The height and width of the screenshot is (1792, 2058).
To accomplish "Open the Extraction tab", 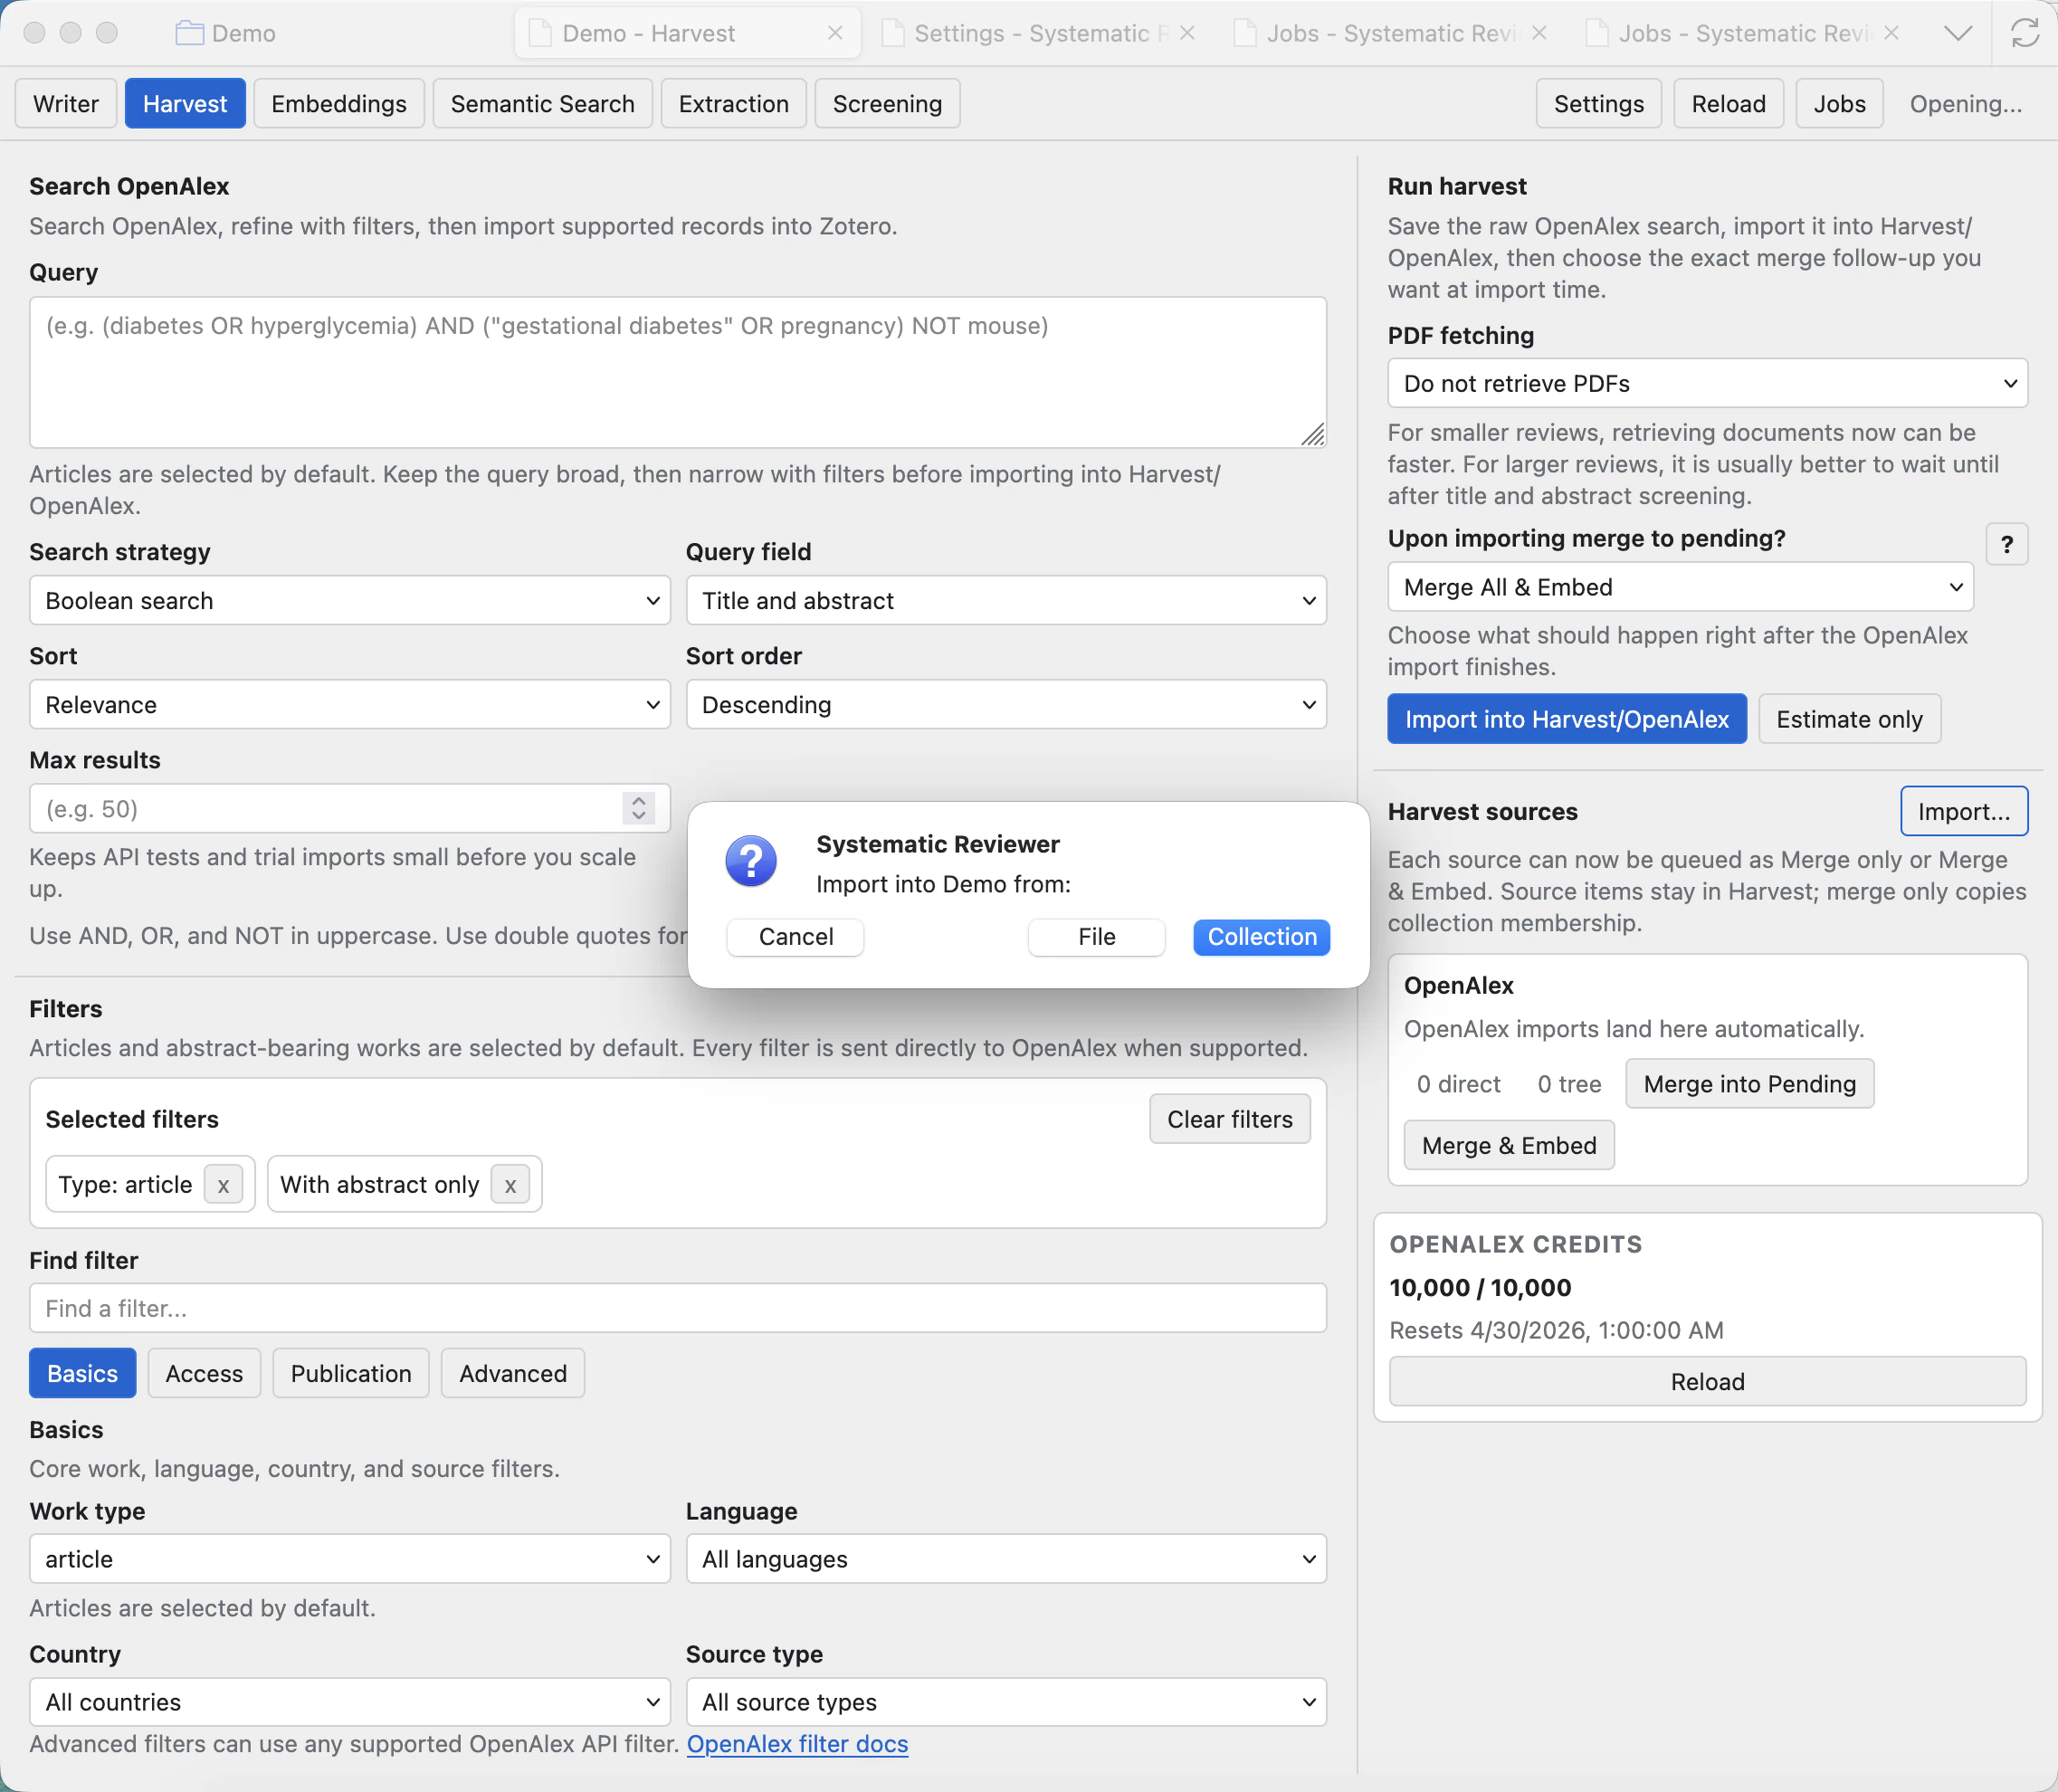I will point(733,104).
